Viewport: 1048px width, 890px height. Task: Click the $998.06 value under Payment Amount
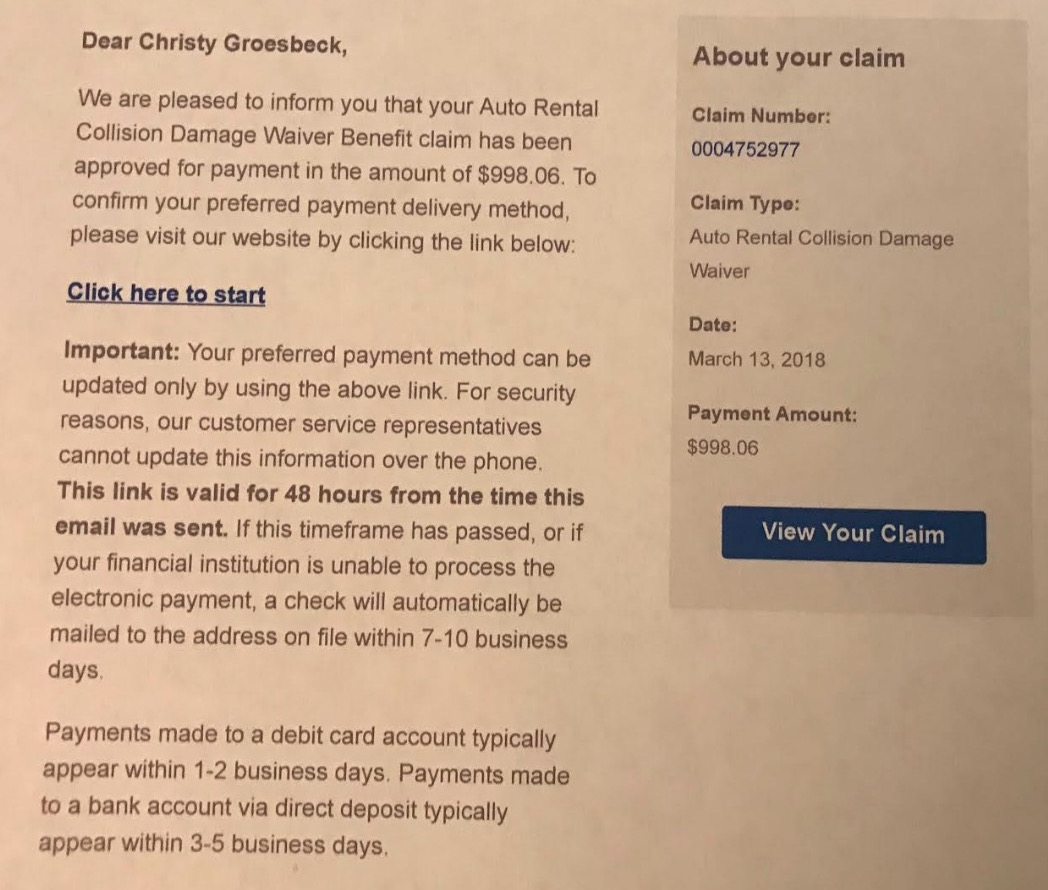723,448
